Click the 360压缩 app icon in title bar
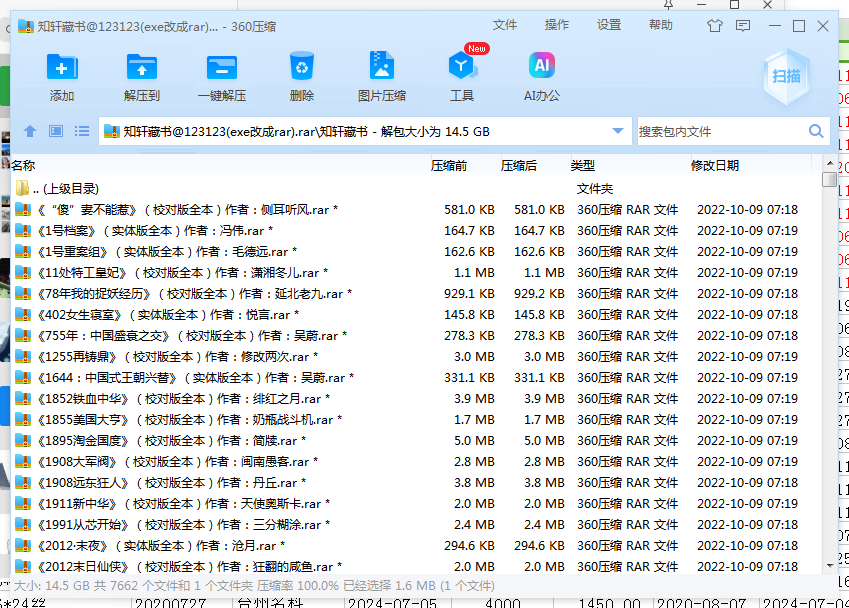The image size is (849, 608). click(x=25, y=26)
